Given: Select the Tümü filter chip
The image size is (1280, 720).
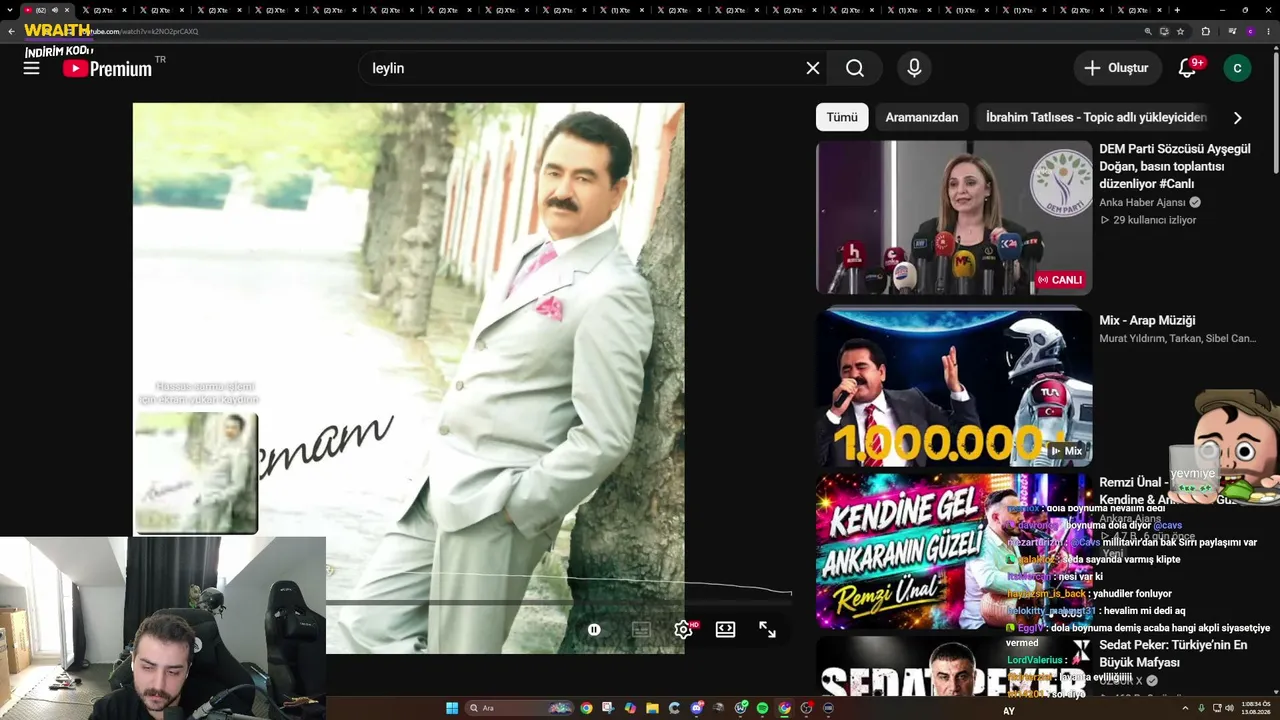Looking at the screenshot, I should click(842, 117).
